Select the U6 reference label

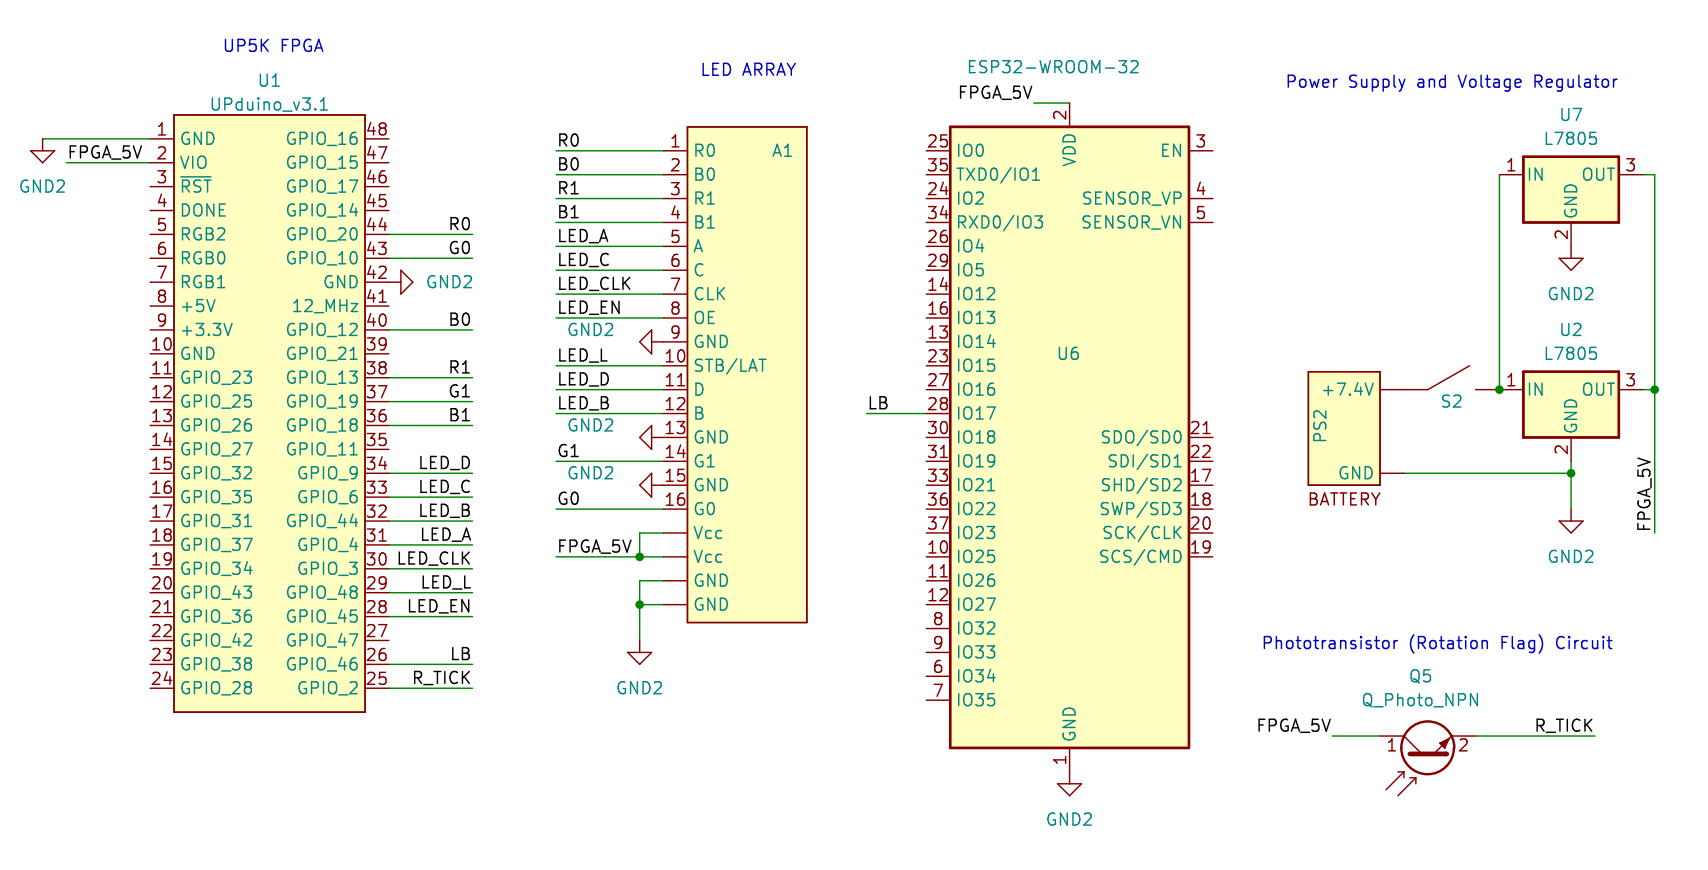coord(1069,354)
